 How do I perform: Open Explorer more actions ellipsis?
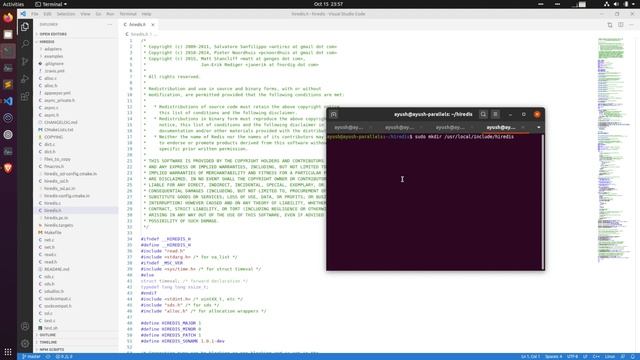click(110, 24)
